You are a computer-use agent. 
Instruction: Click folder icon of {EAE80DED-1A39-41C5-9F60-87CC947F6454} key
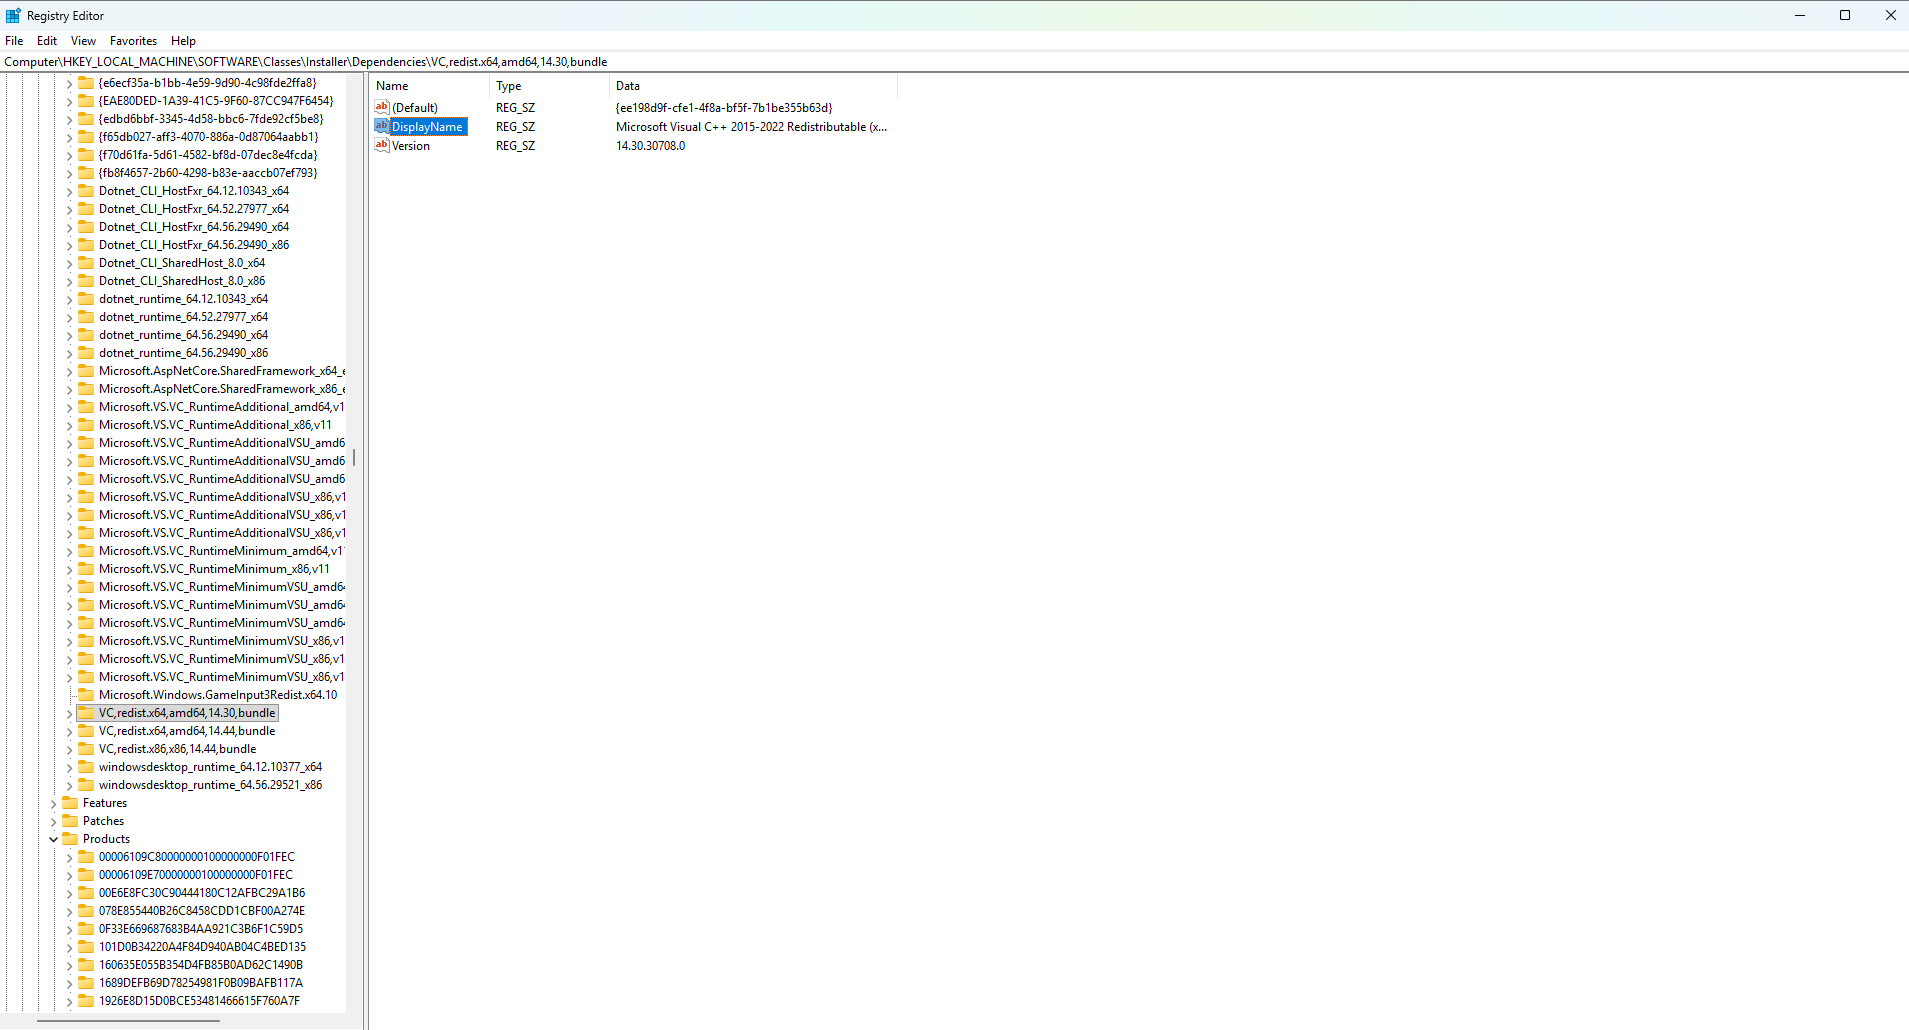click(x=86, y=101)
